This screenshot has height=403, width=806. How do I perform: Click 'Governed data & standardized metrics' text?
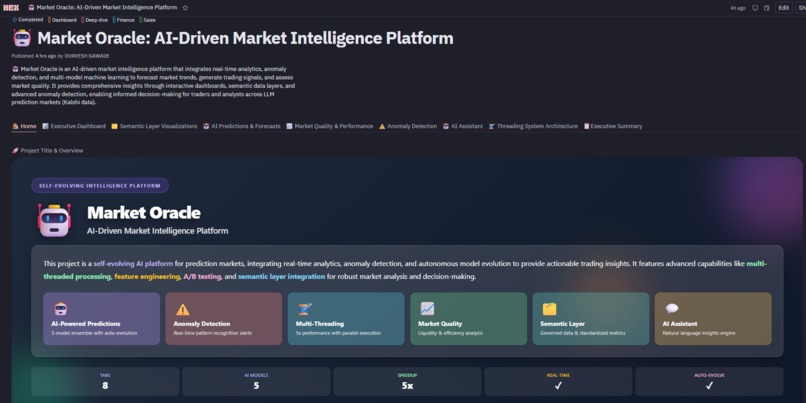(x=582, y=333)
